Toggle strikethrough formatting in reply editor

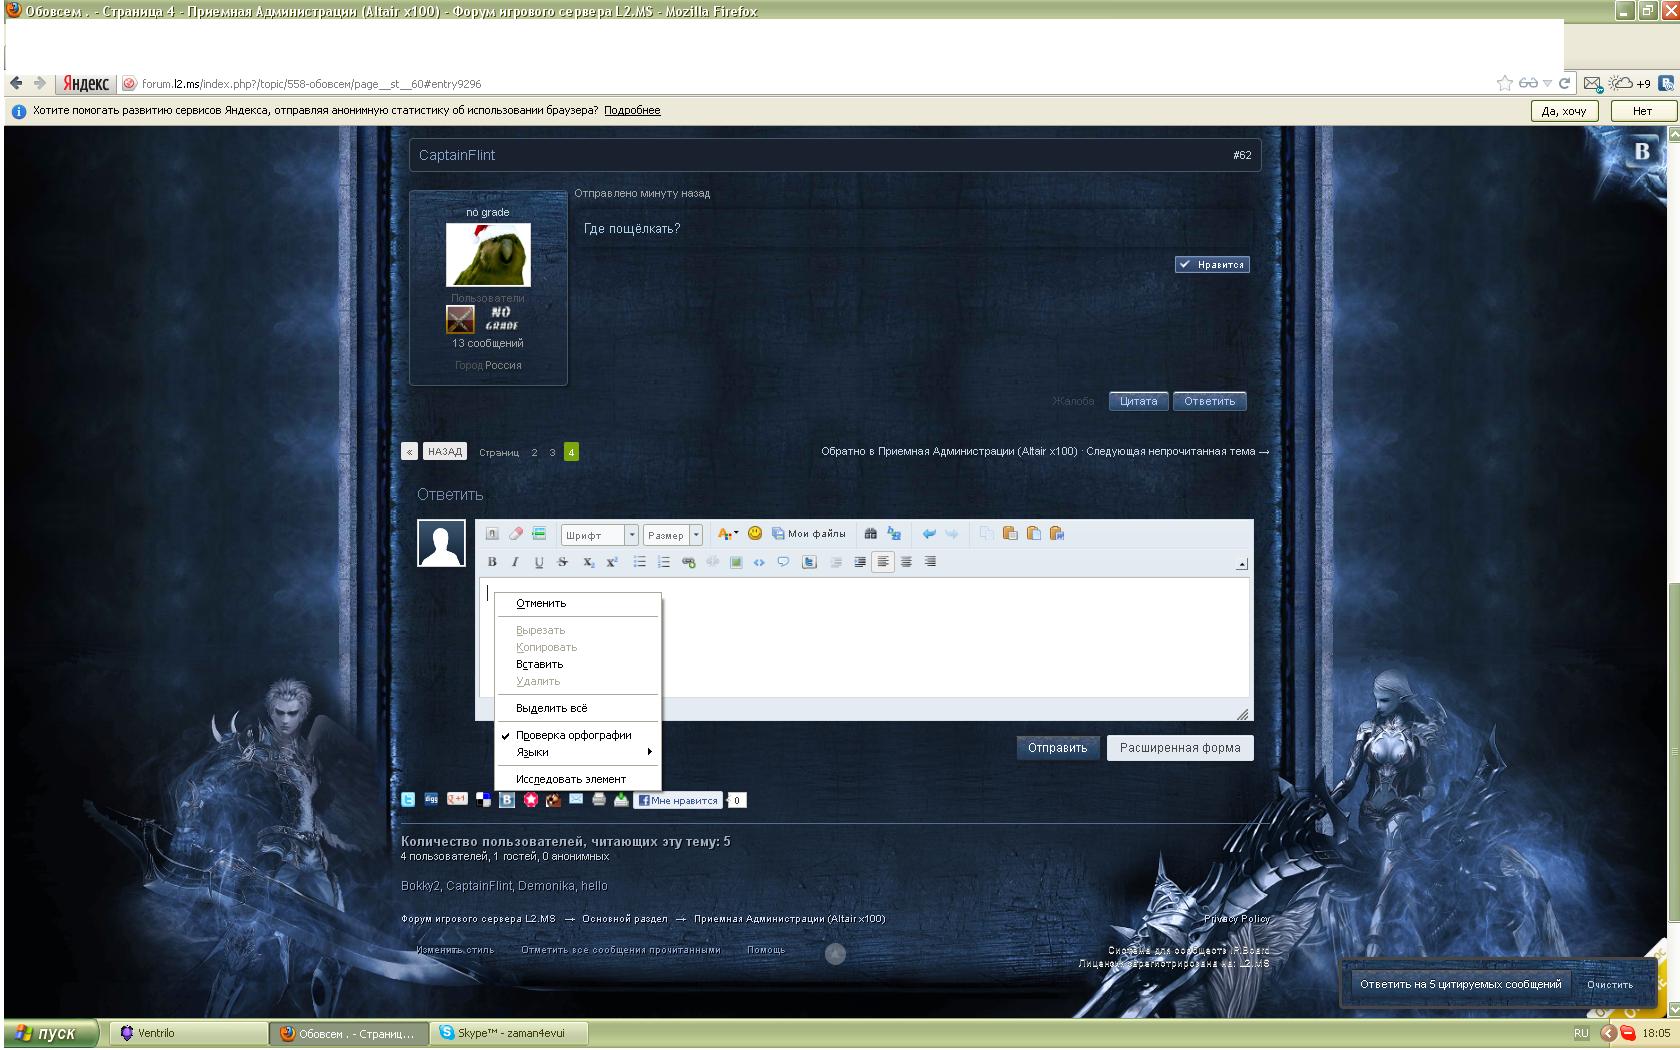pyautogui.click(x=563, y=562)
